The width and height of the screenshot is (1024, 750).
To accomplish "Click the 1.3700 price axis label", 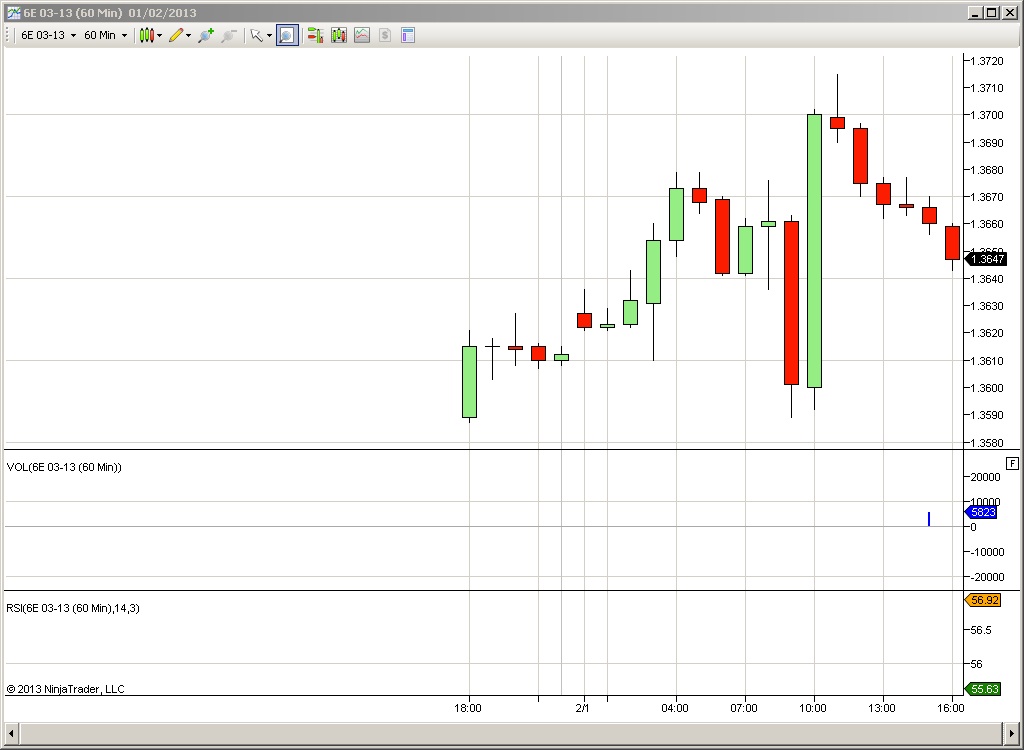I will (987, 115).
